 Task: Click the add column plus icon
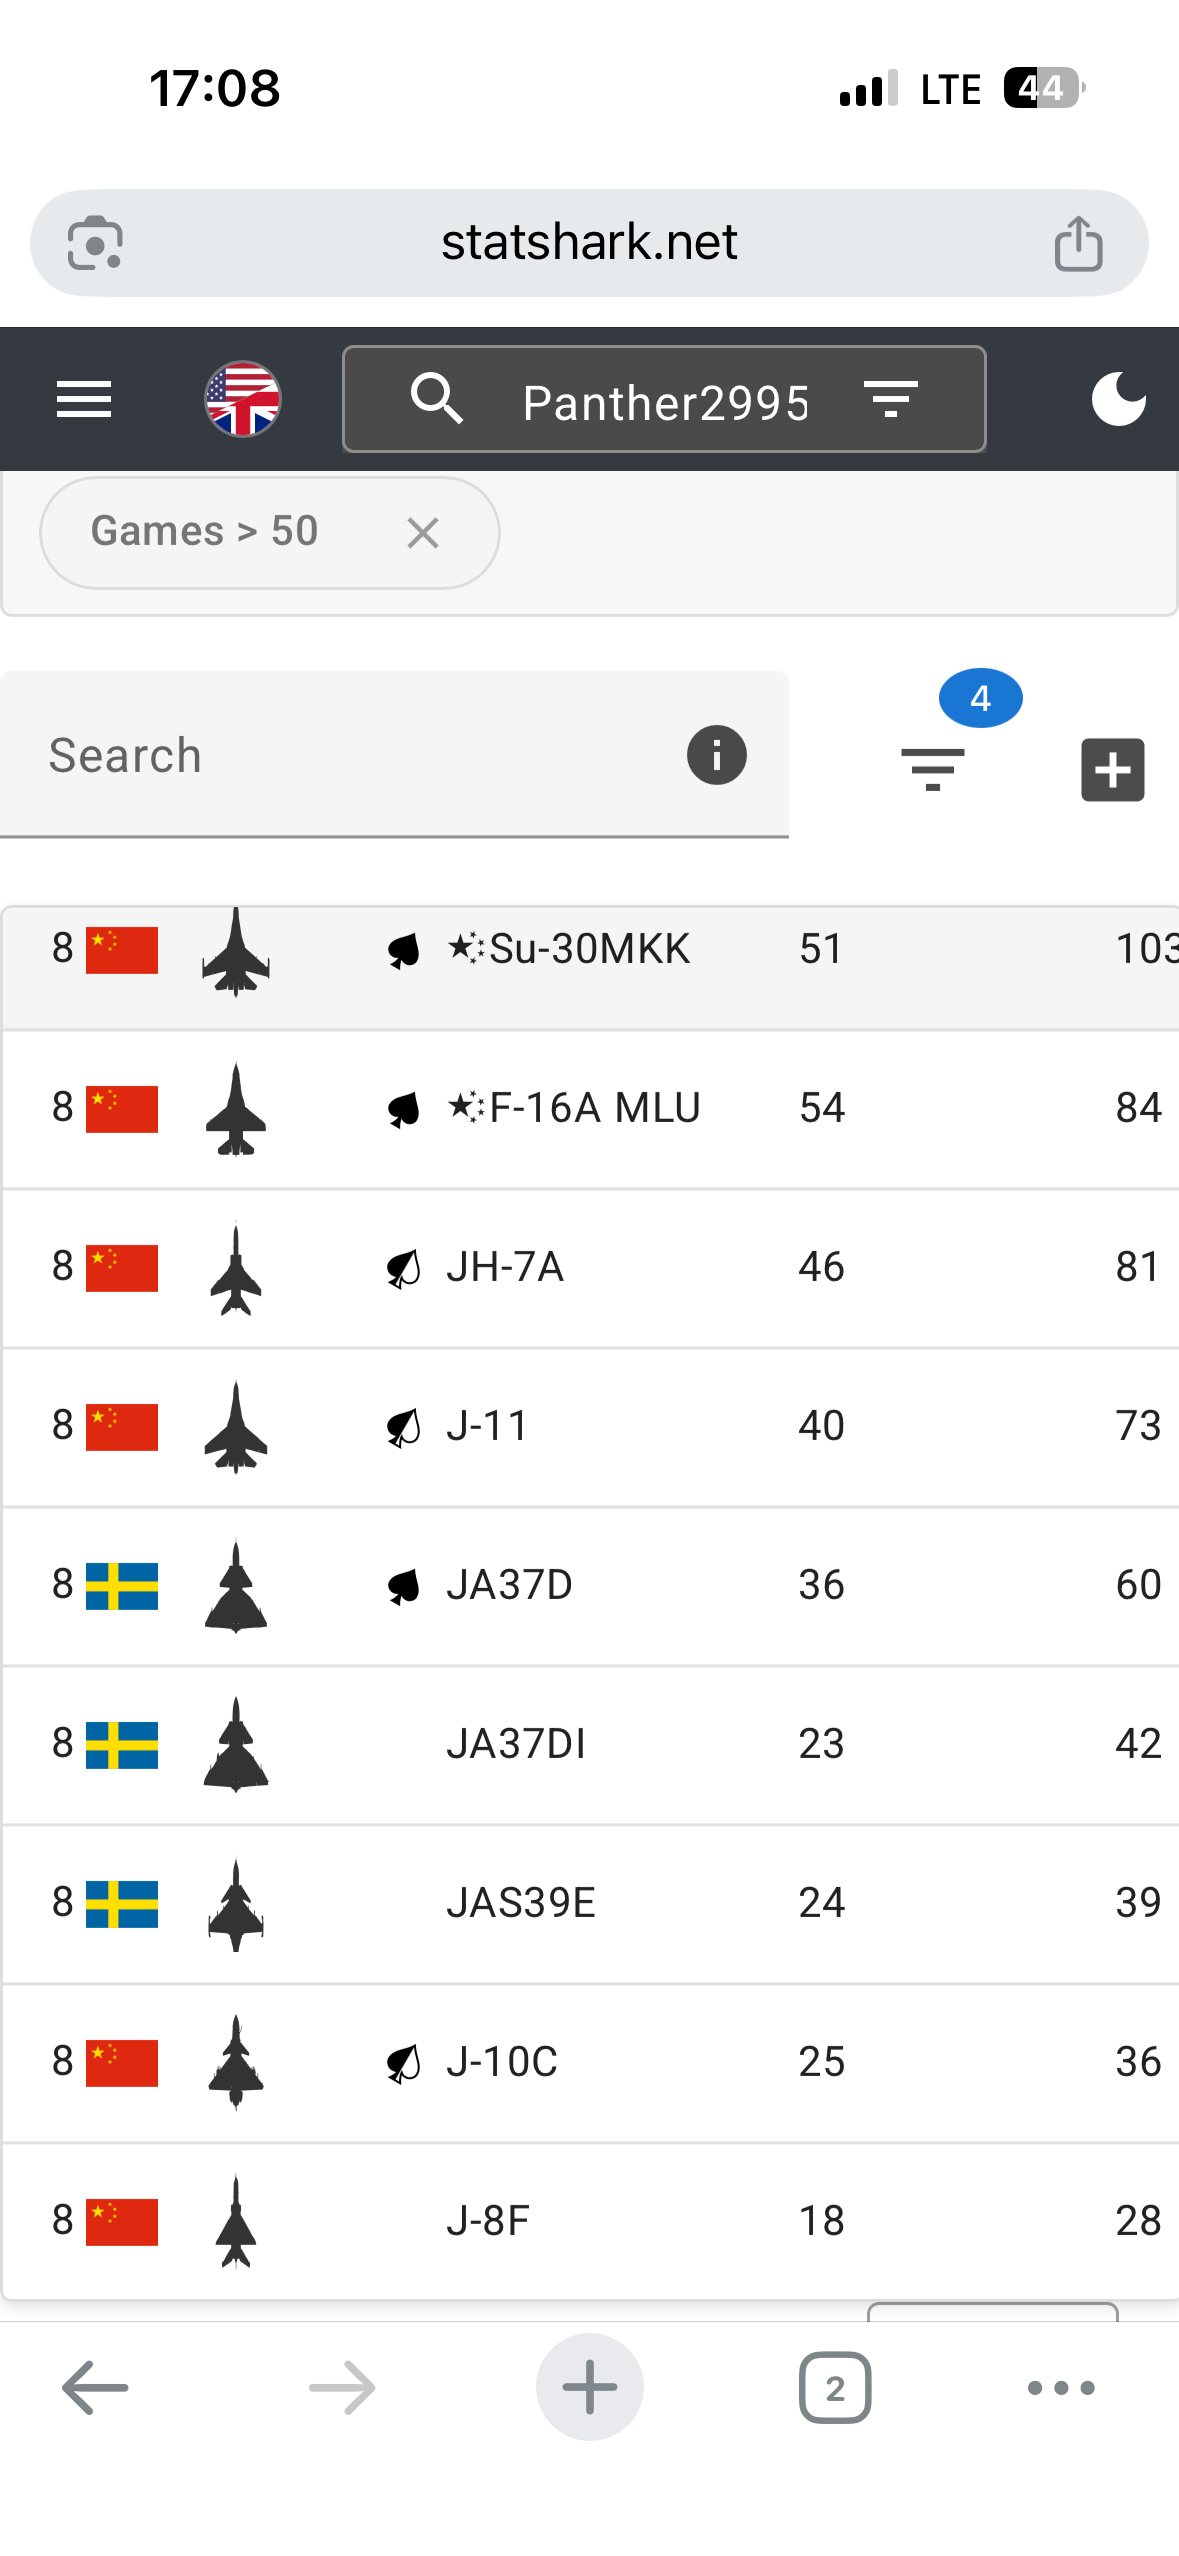point(1112,770)
